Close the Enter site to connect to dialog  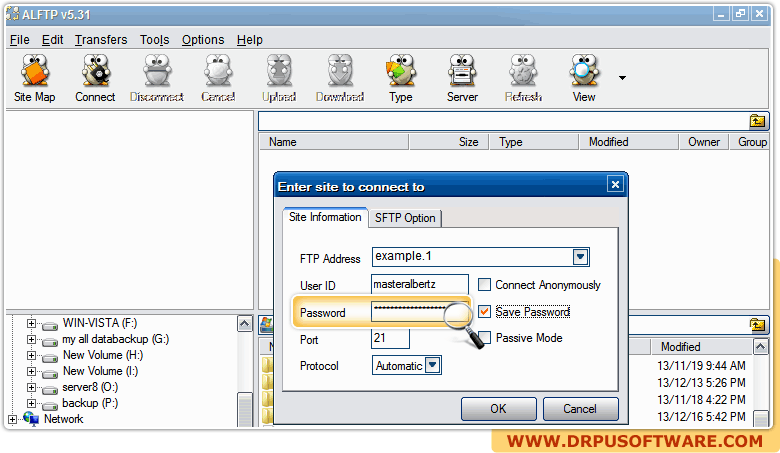coord(615,184)
